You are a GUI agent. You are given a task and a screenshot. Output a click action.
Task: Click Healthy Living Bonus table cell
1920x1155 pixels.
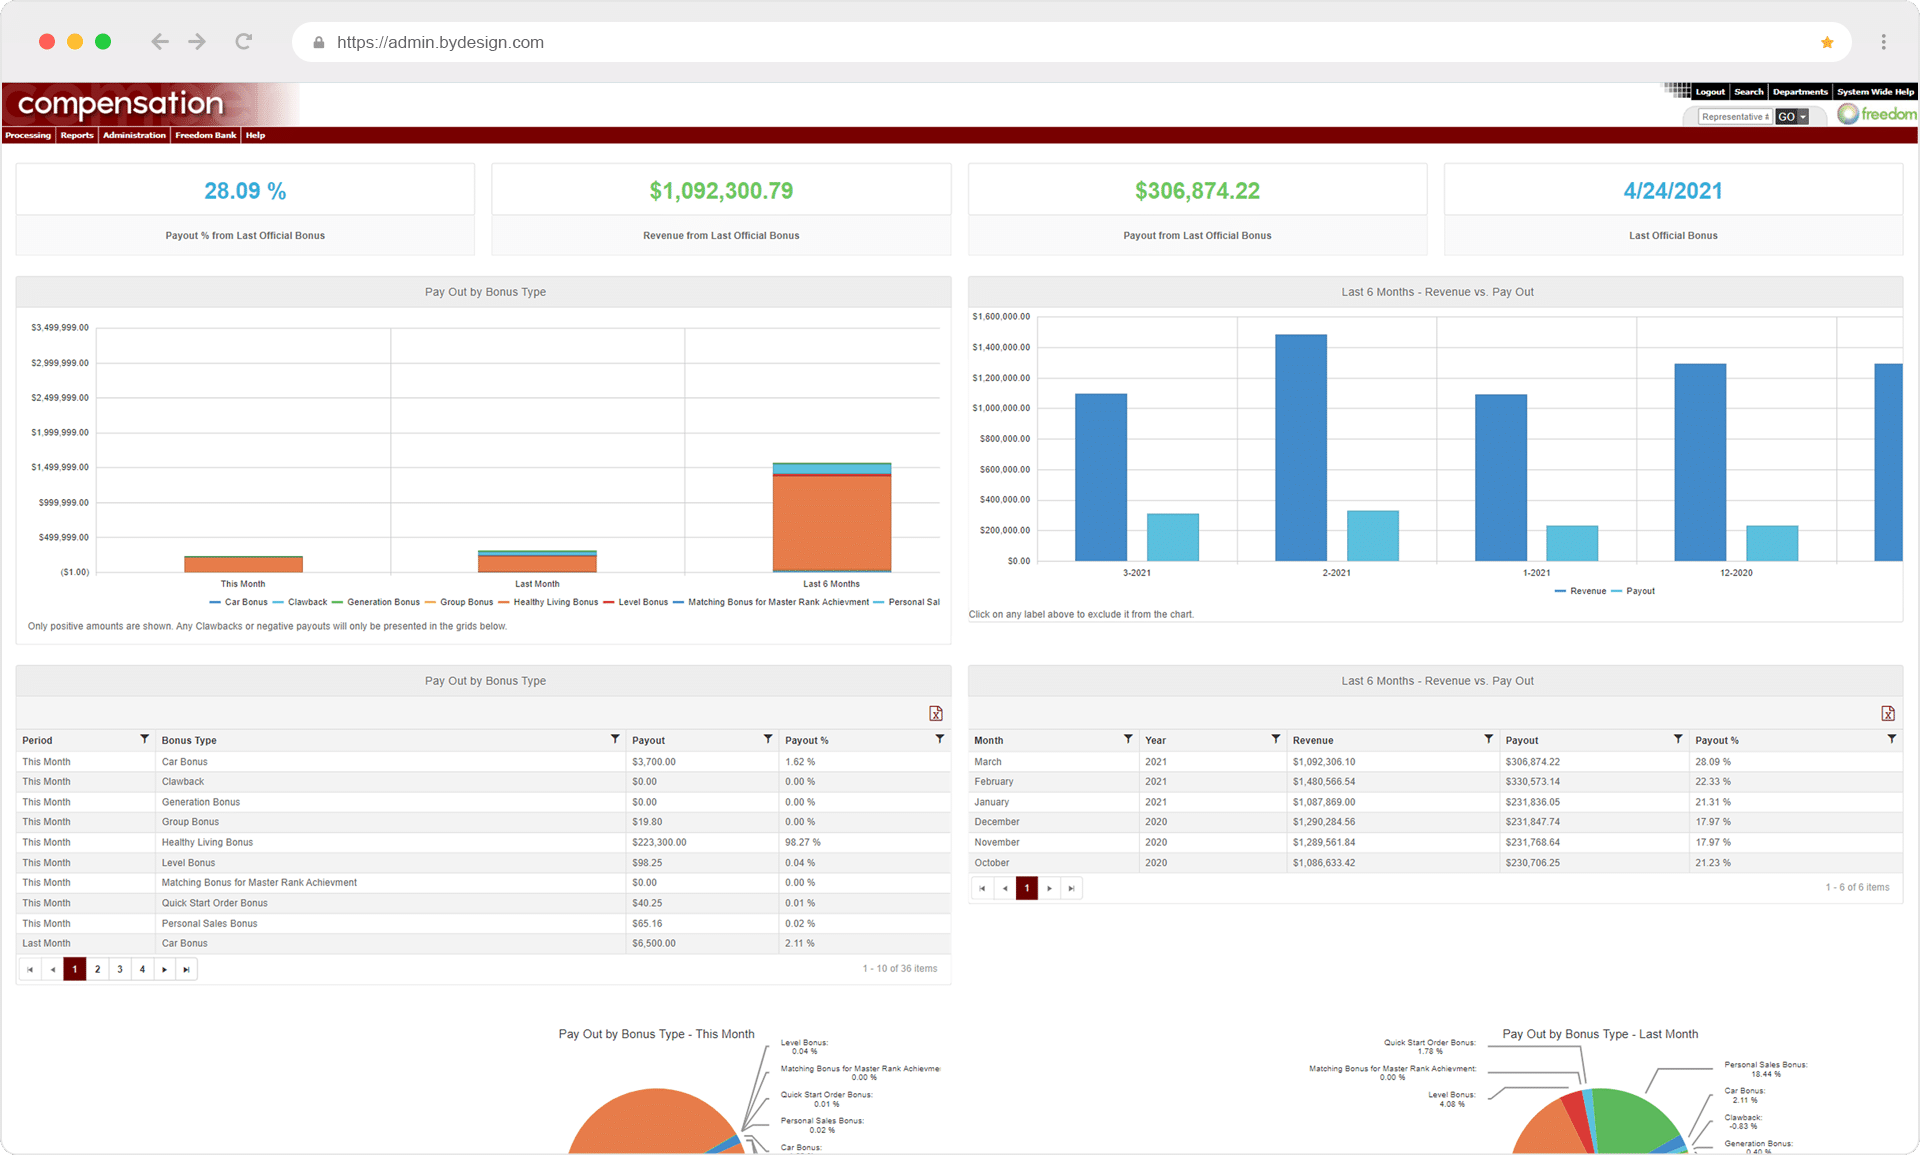click(x=392, y=842)
